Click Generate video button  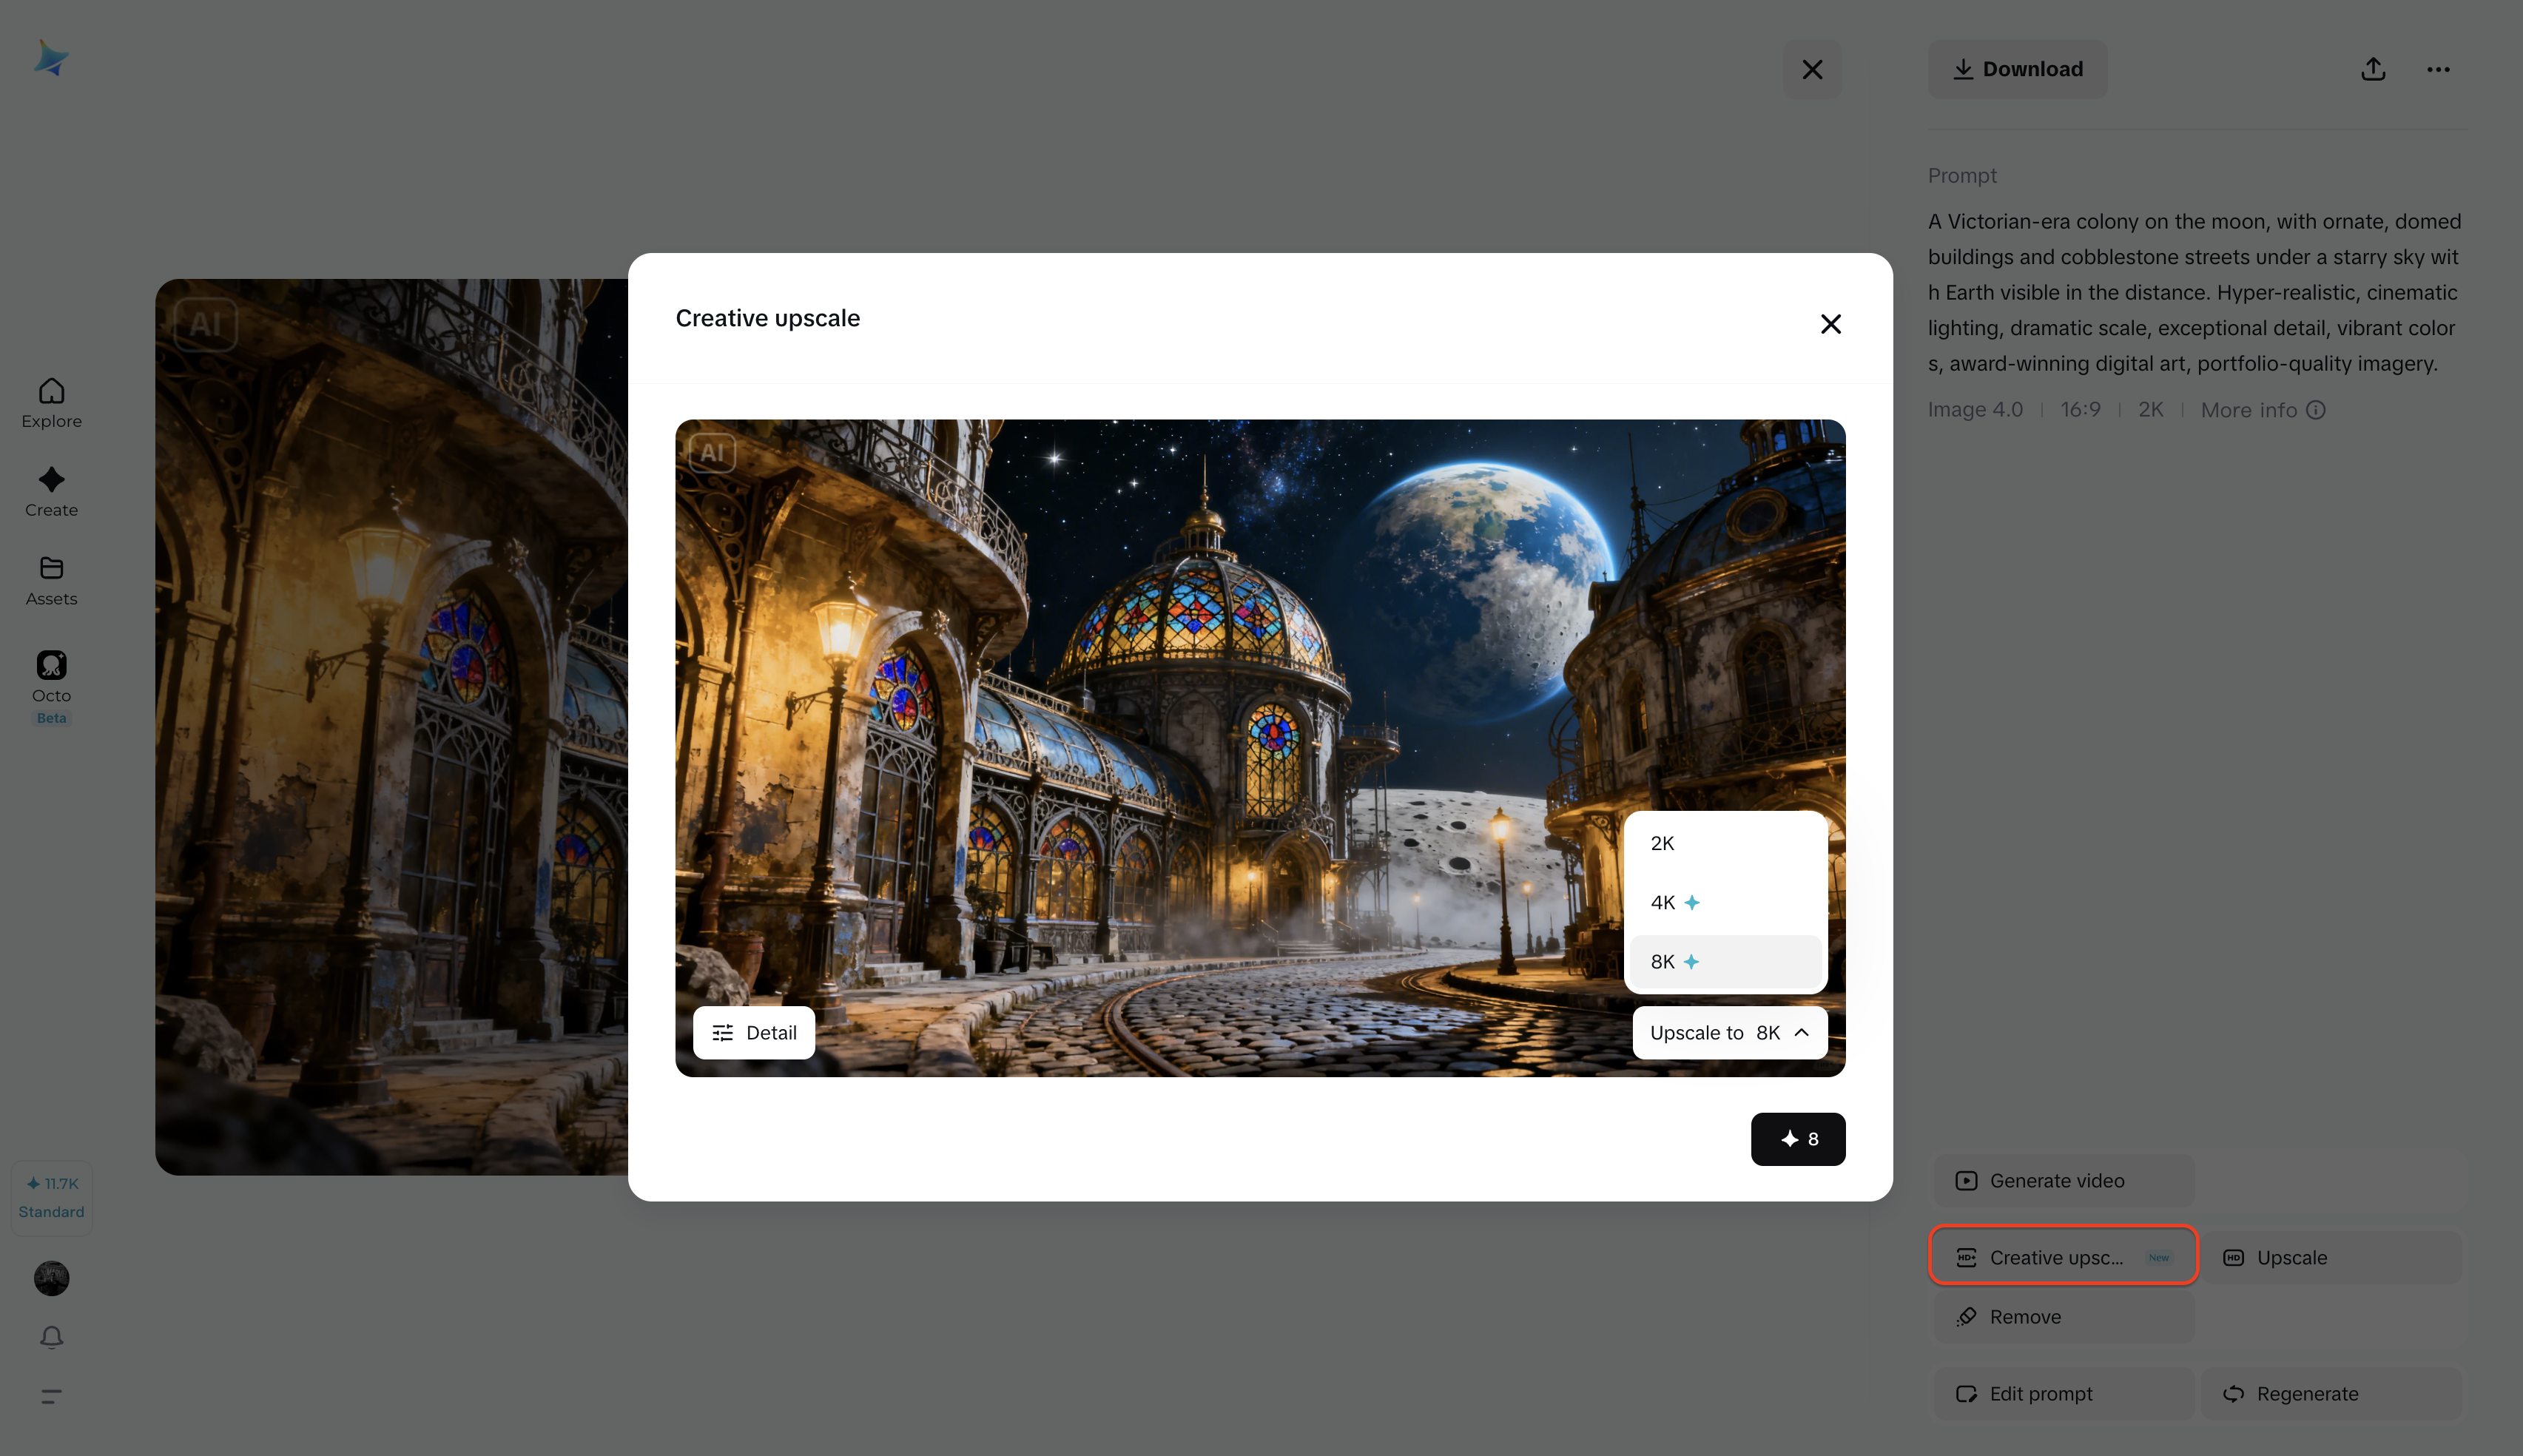[2064, 1181]
